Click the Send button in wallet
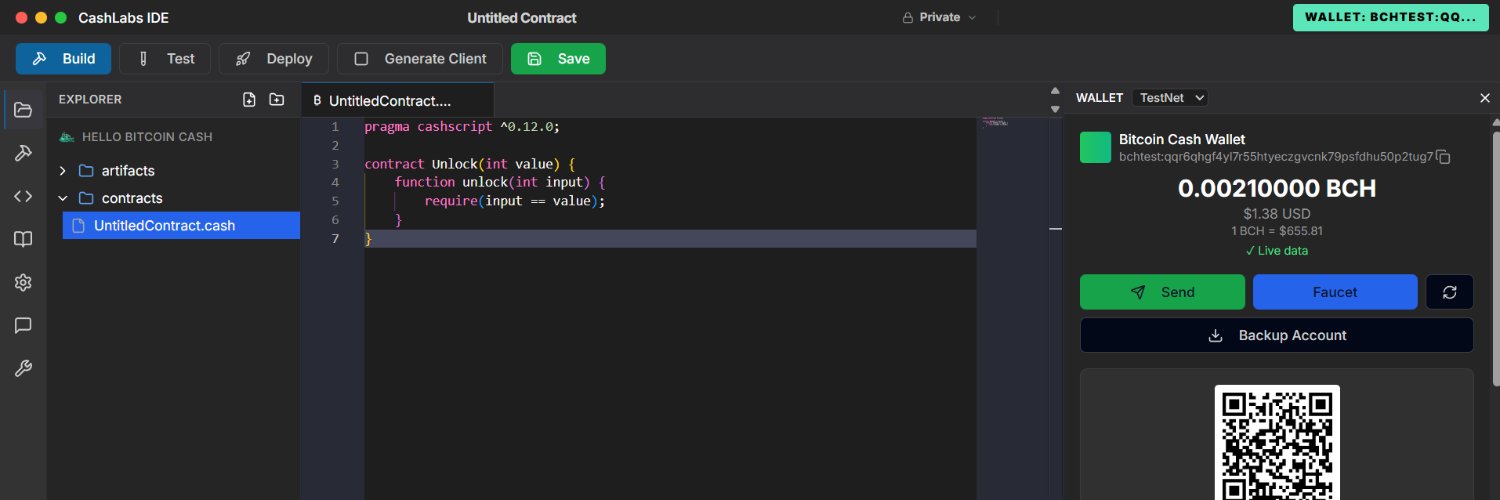Screen dimensions: 1500x500 pyautogui.click(x=1162, y=292)
